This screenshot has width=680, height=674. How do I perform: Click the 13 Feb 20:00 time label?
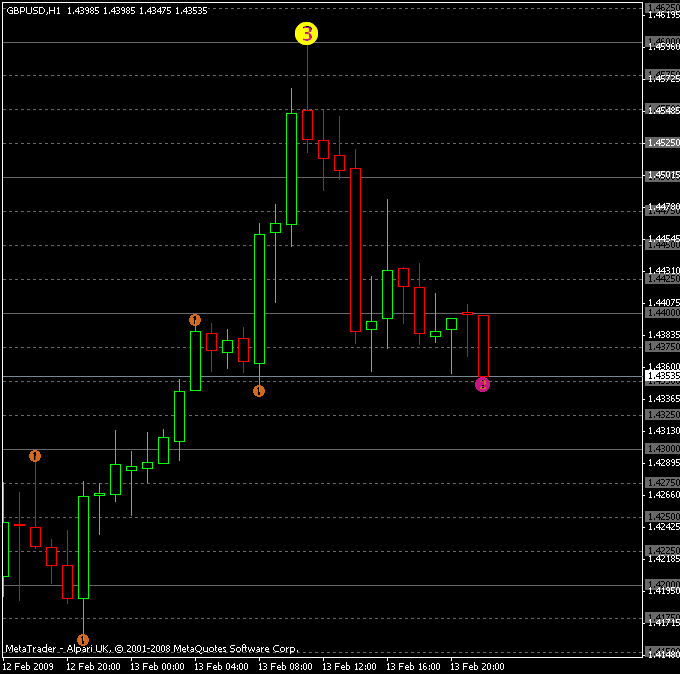tap(477, 666)
